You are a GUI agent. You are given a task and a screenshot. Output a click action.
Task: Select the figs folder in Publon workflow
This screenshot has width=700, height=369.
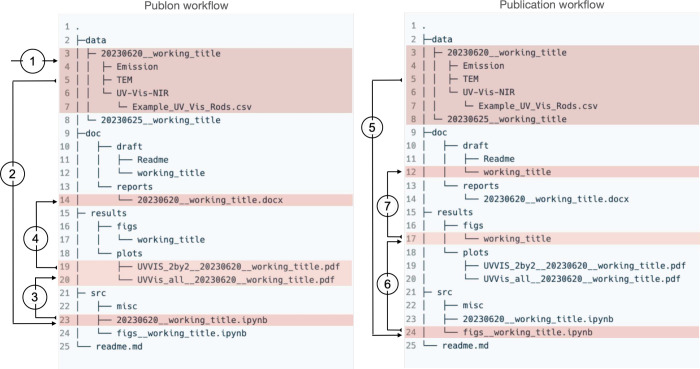[x=127, y=227]
